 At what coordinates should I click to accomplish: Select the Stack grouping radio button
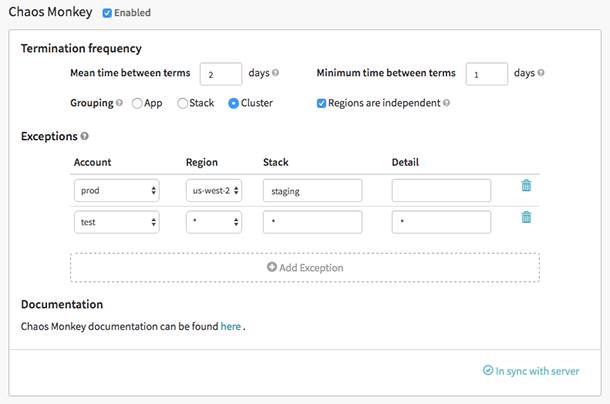(x=182, y=102)
